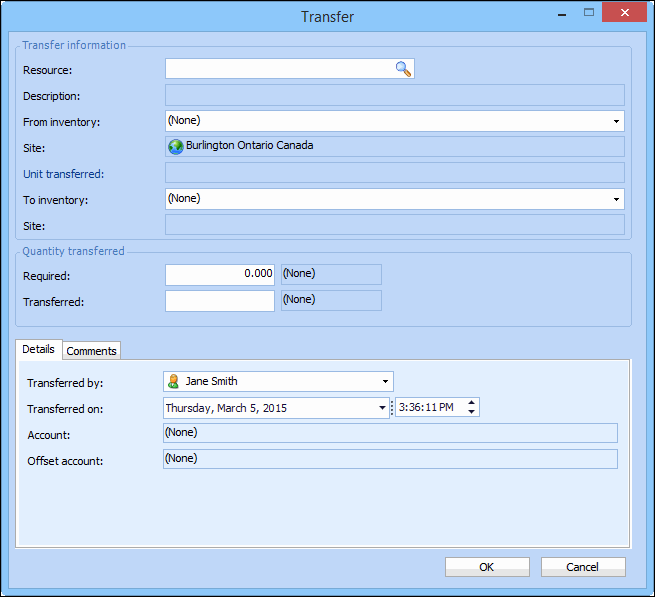
Task: Select the Details tab
Action: [38, 349]
